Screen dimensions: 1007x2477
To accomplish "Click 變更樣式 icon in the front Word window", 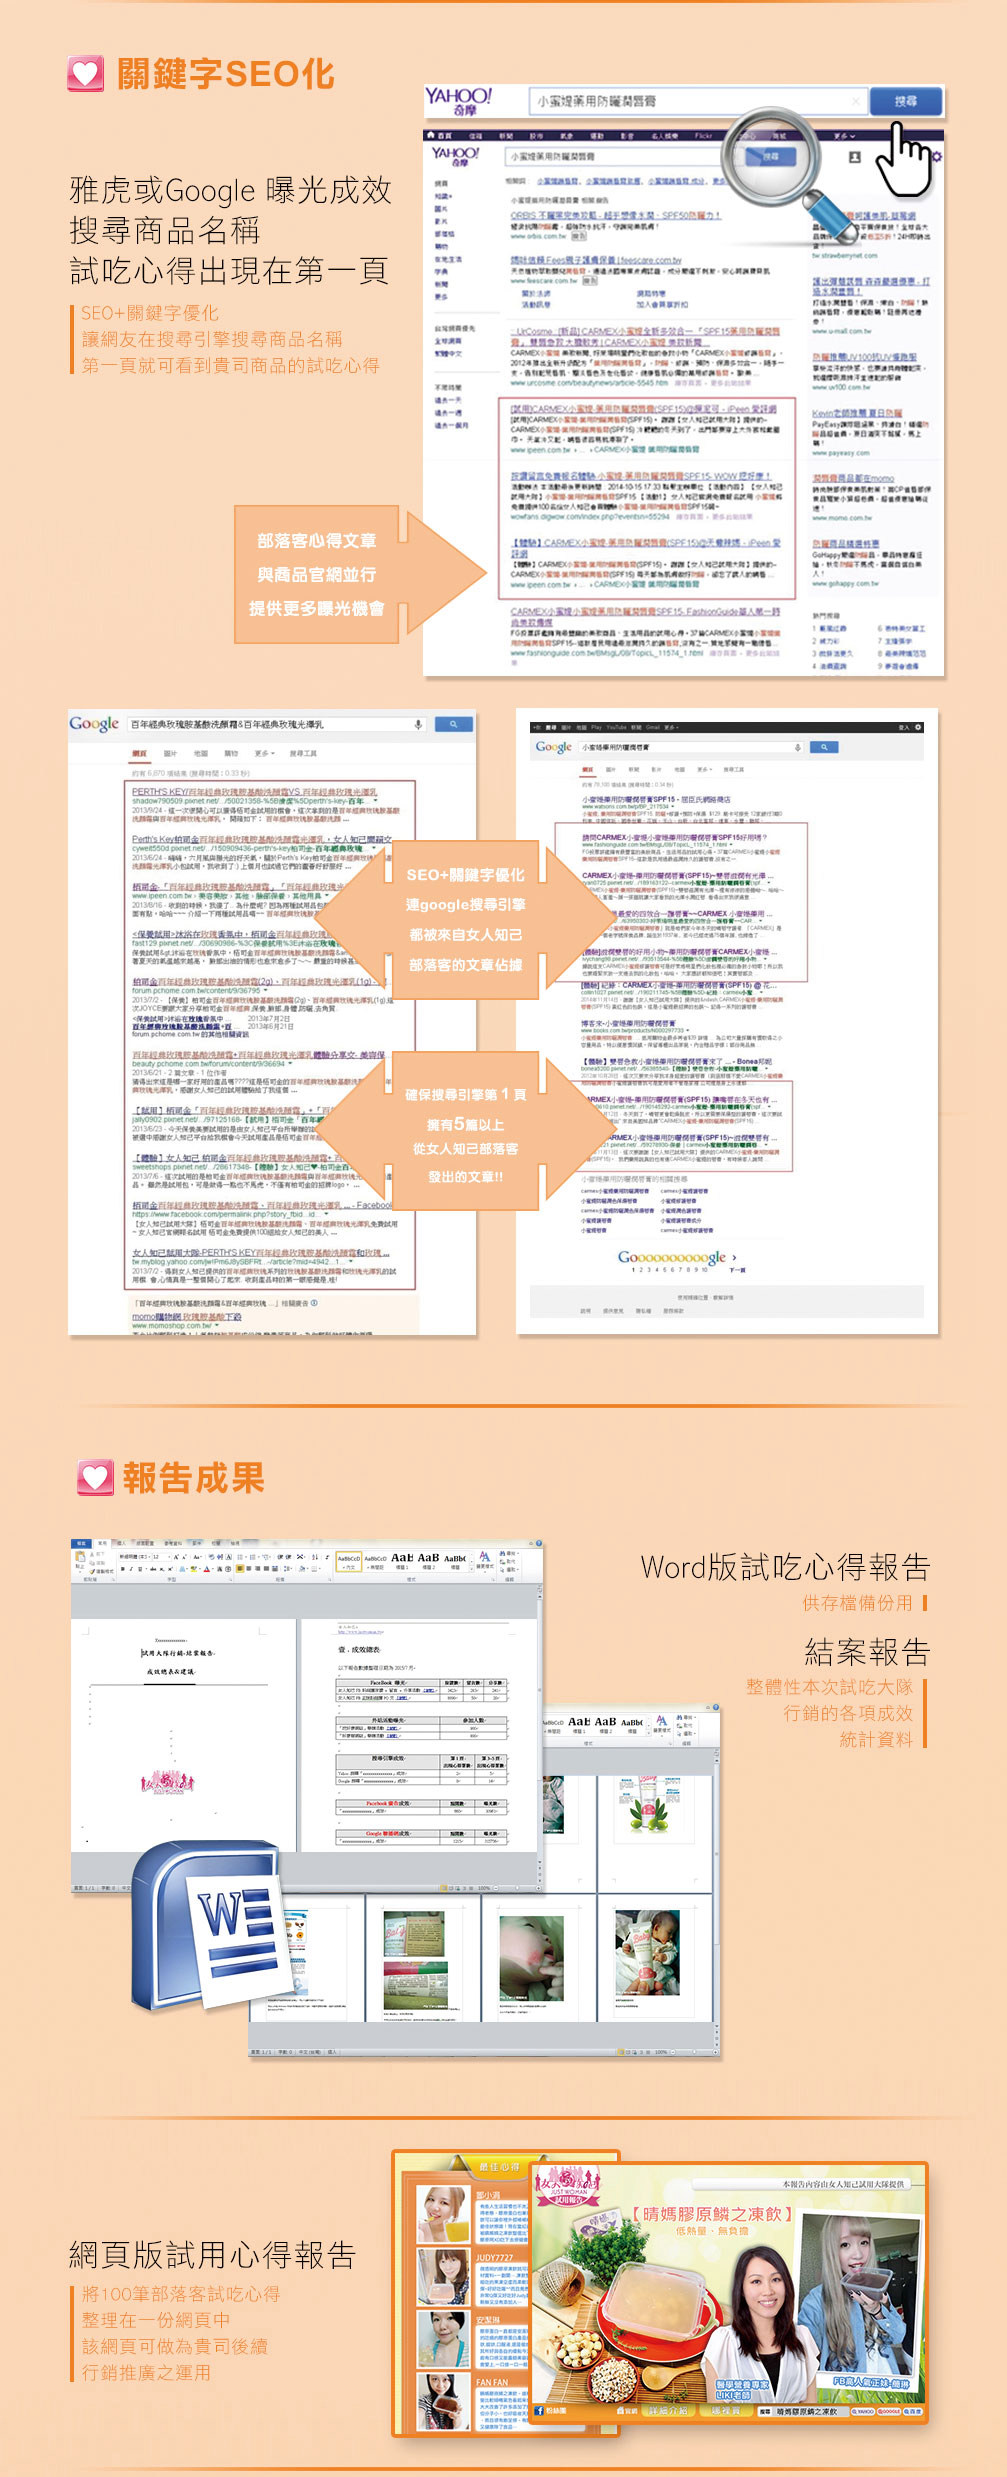I will (x=484, y=1561).
